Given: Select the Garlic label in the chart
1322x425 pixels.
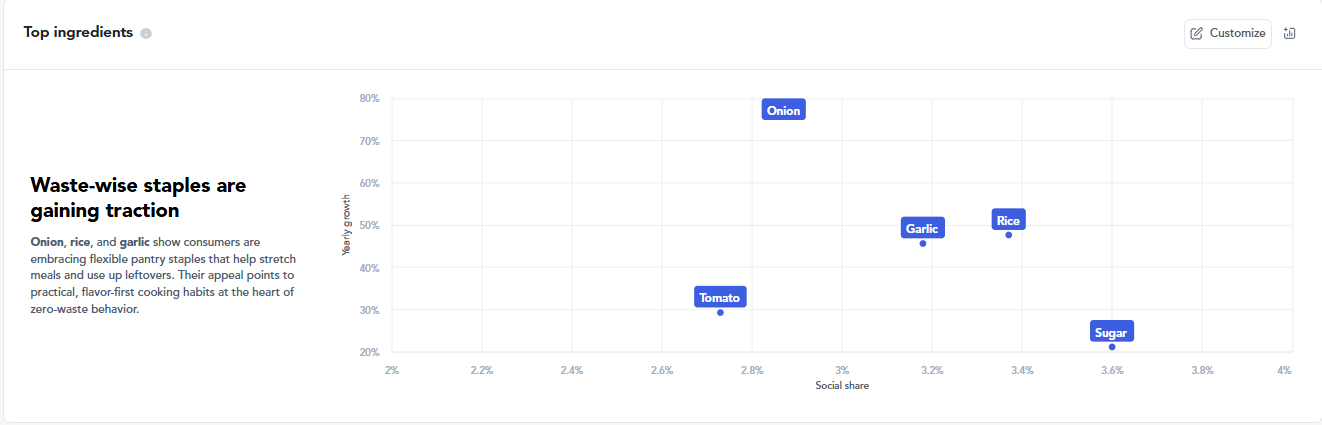Looking at the screenshot, I should click(922, 228).
